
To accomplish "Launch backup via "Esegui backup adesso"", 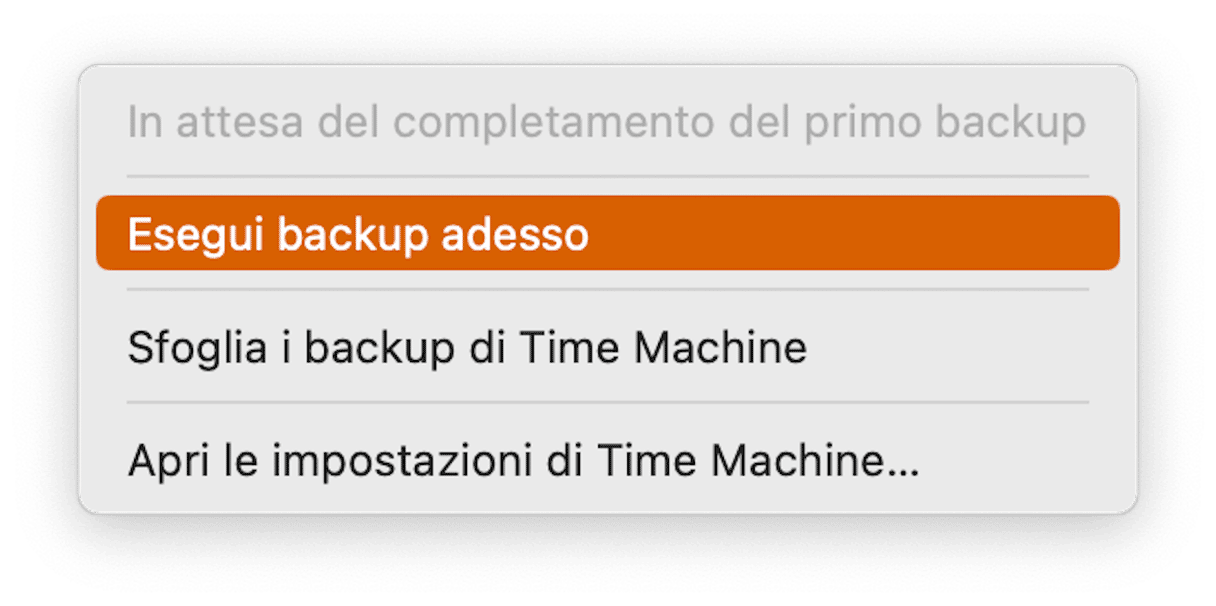I will coord(607,233).
